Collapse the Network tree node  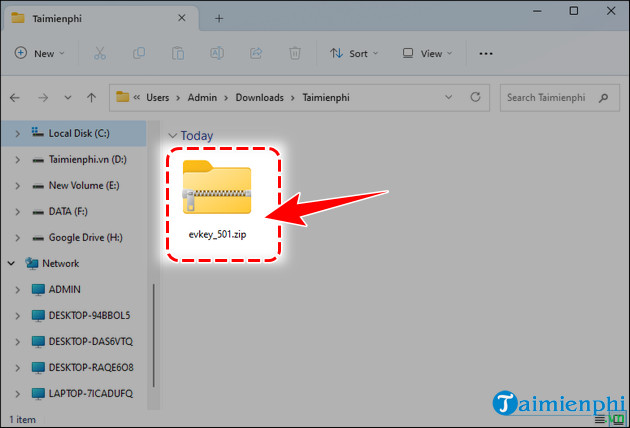[12, 264]
